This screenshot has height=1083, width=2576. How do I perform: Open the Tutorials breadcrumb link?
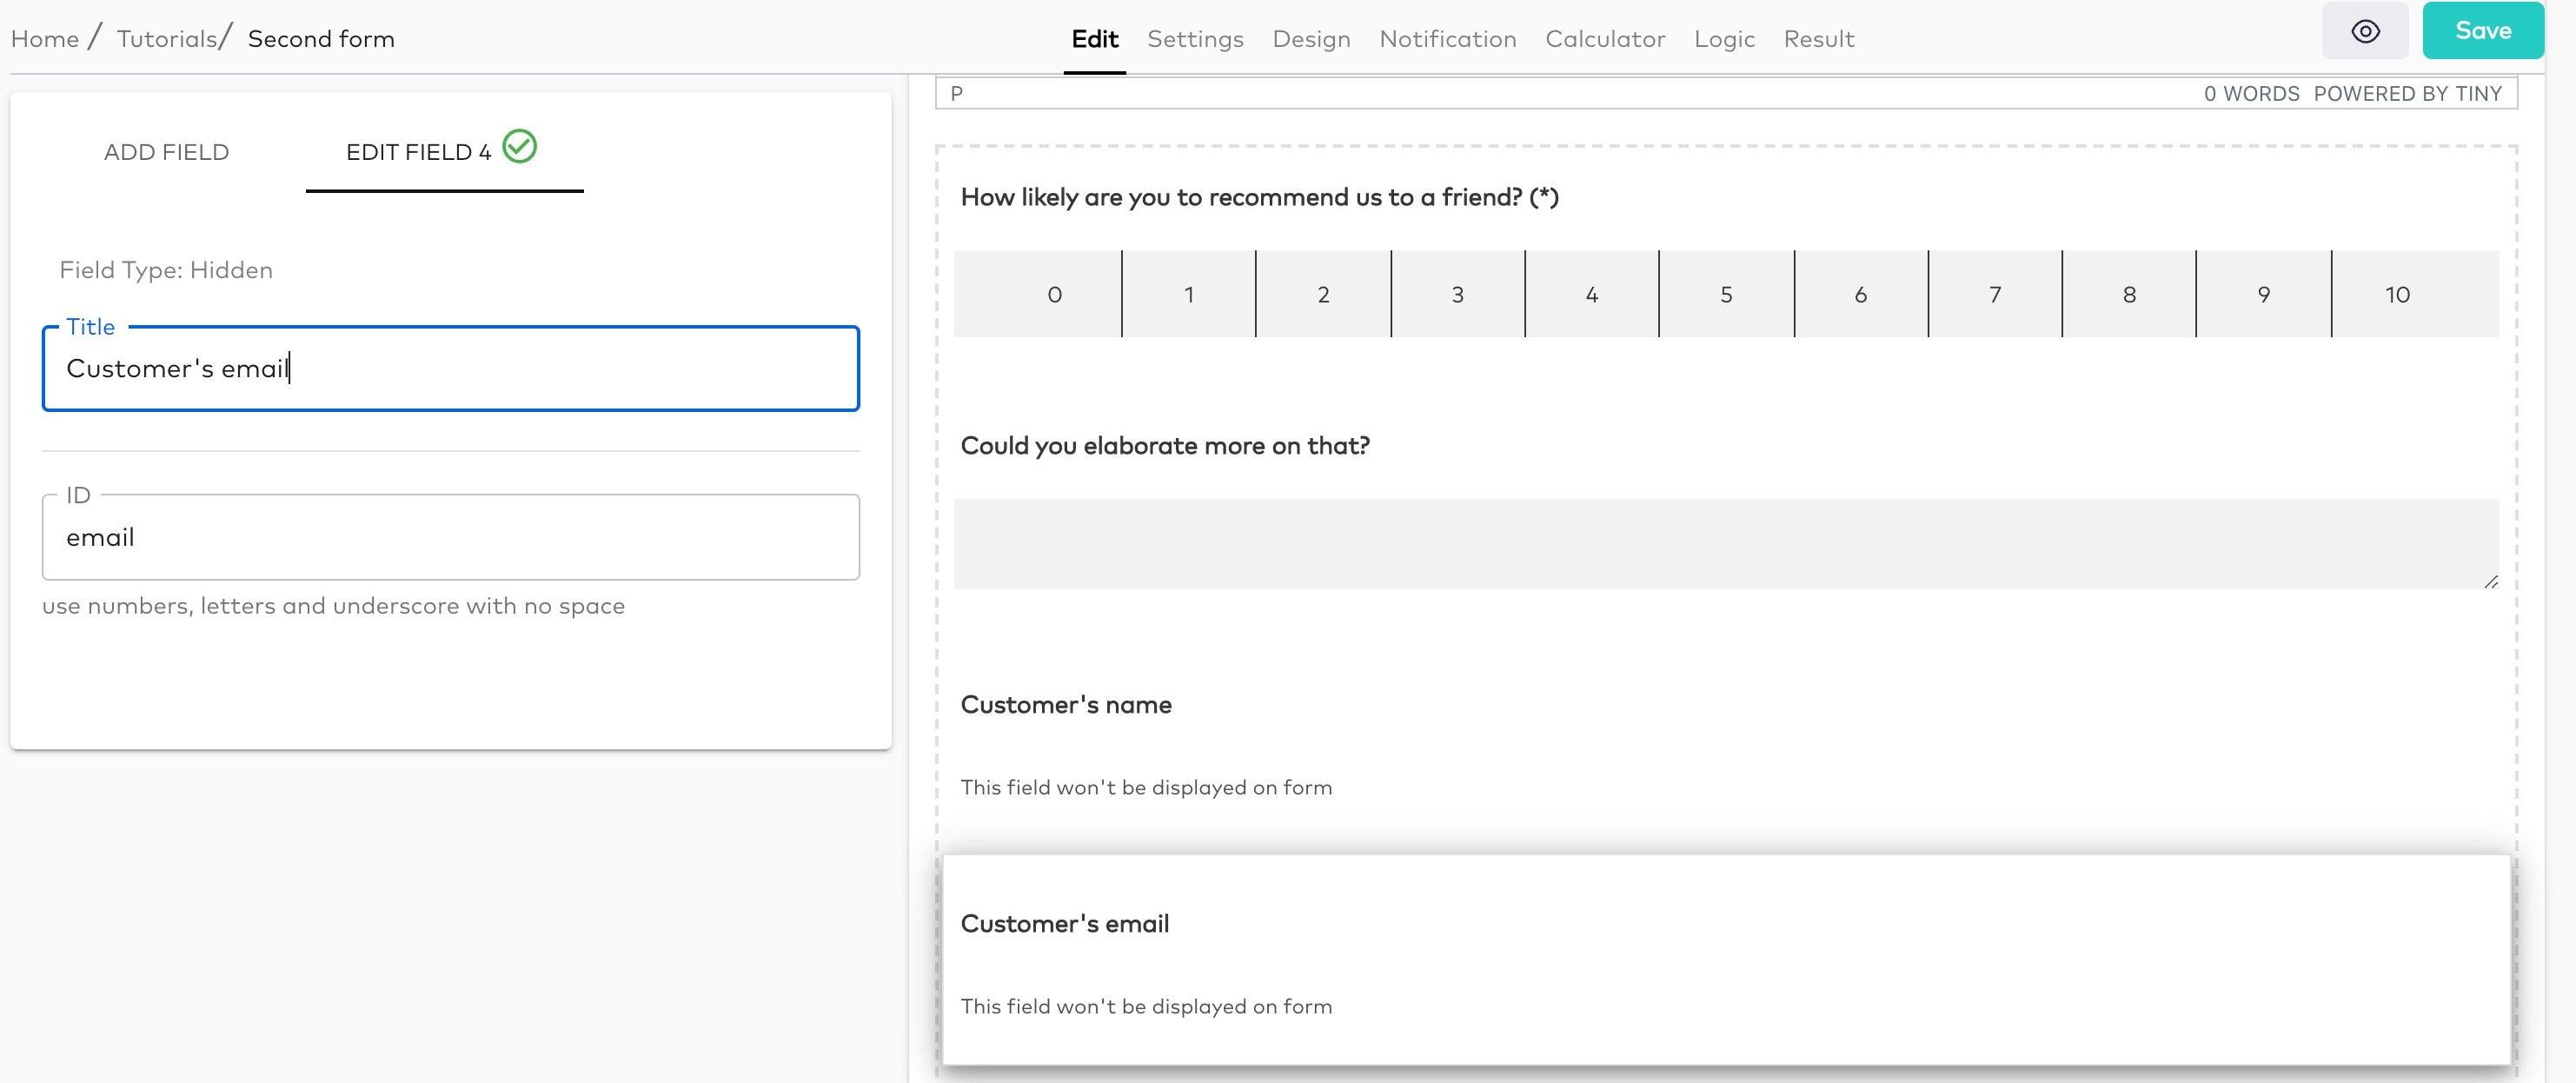[169, 38]
